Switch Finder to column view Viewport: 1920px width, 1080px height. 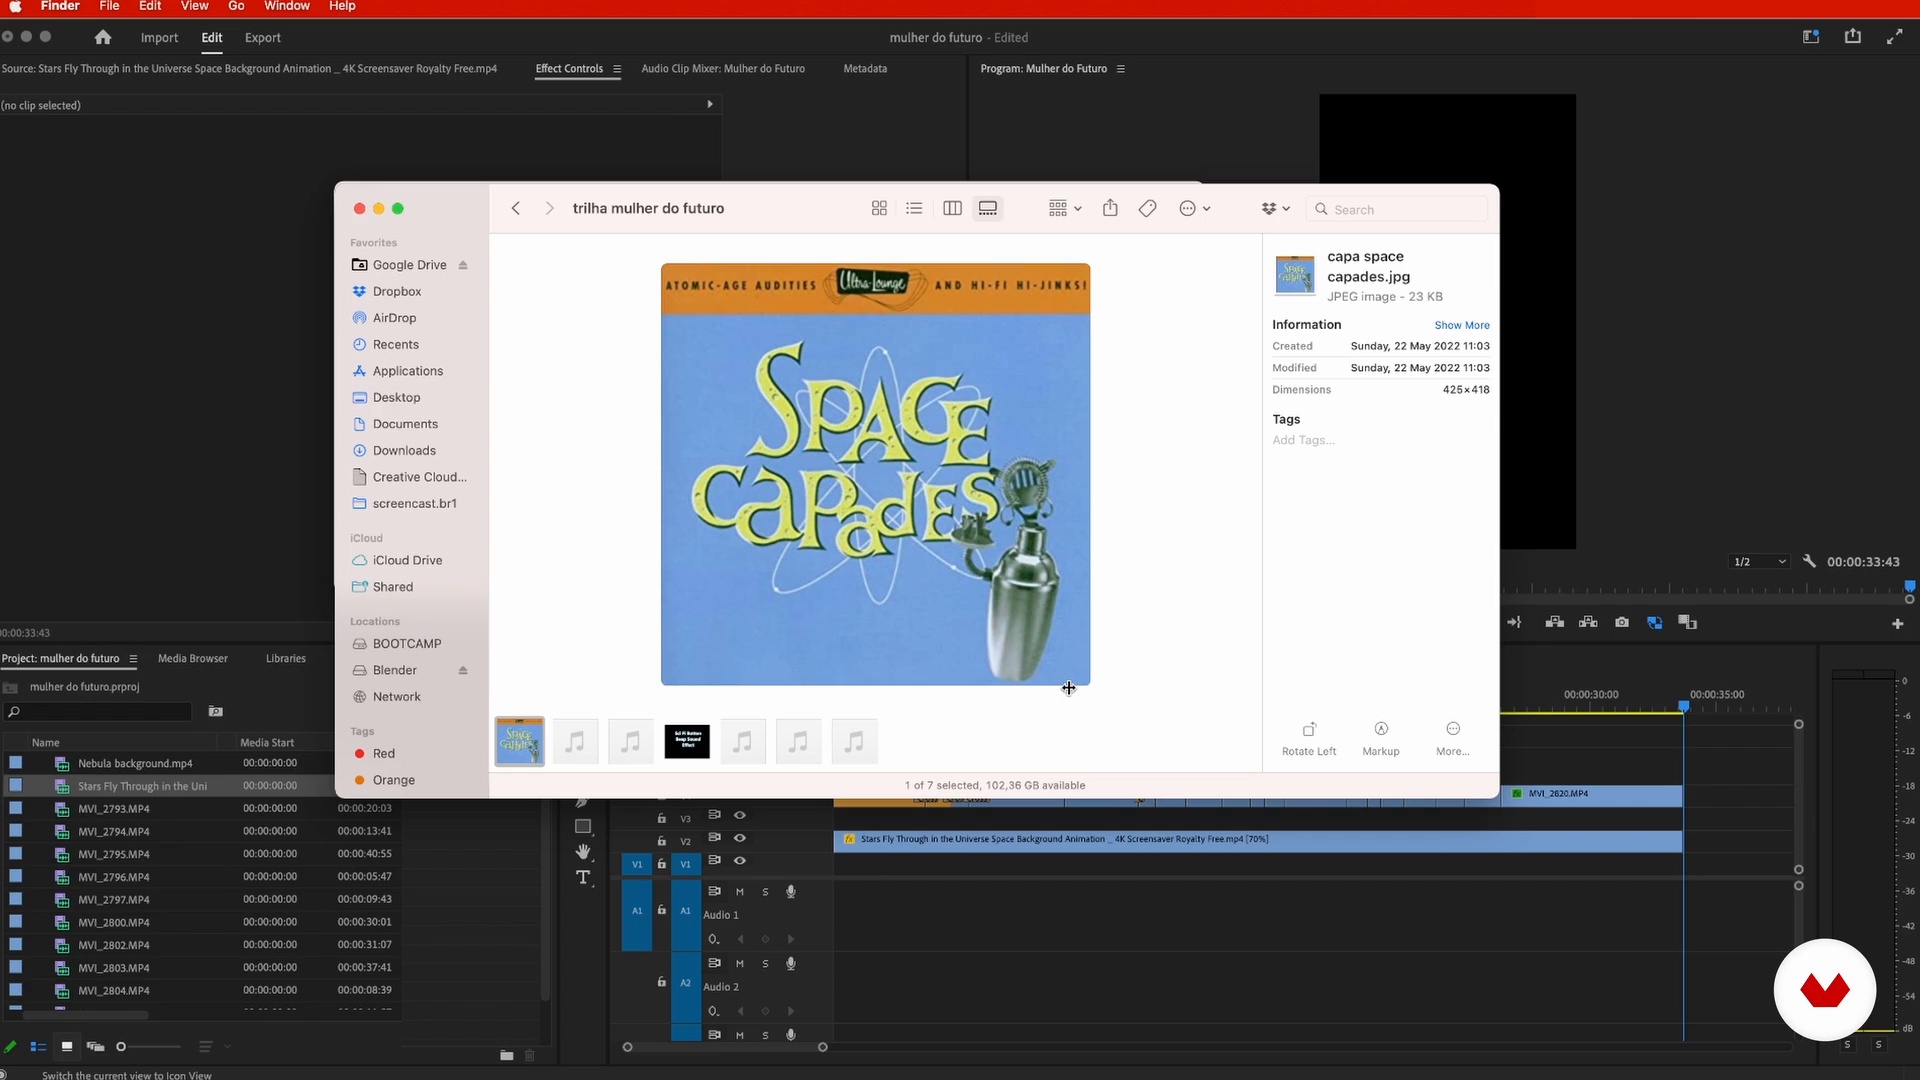point(952,208)
